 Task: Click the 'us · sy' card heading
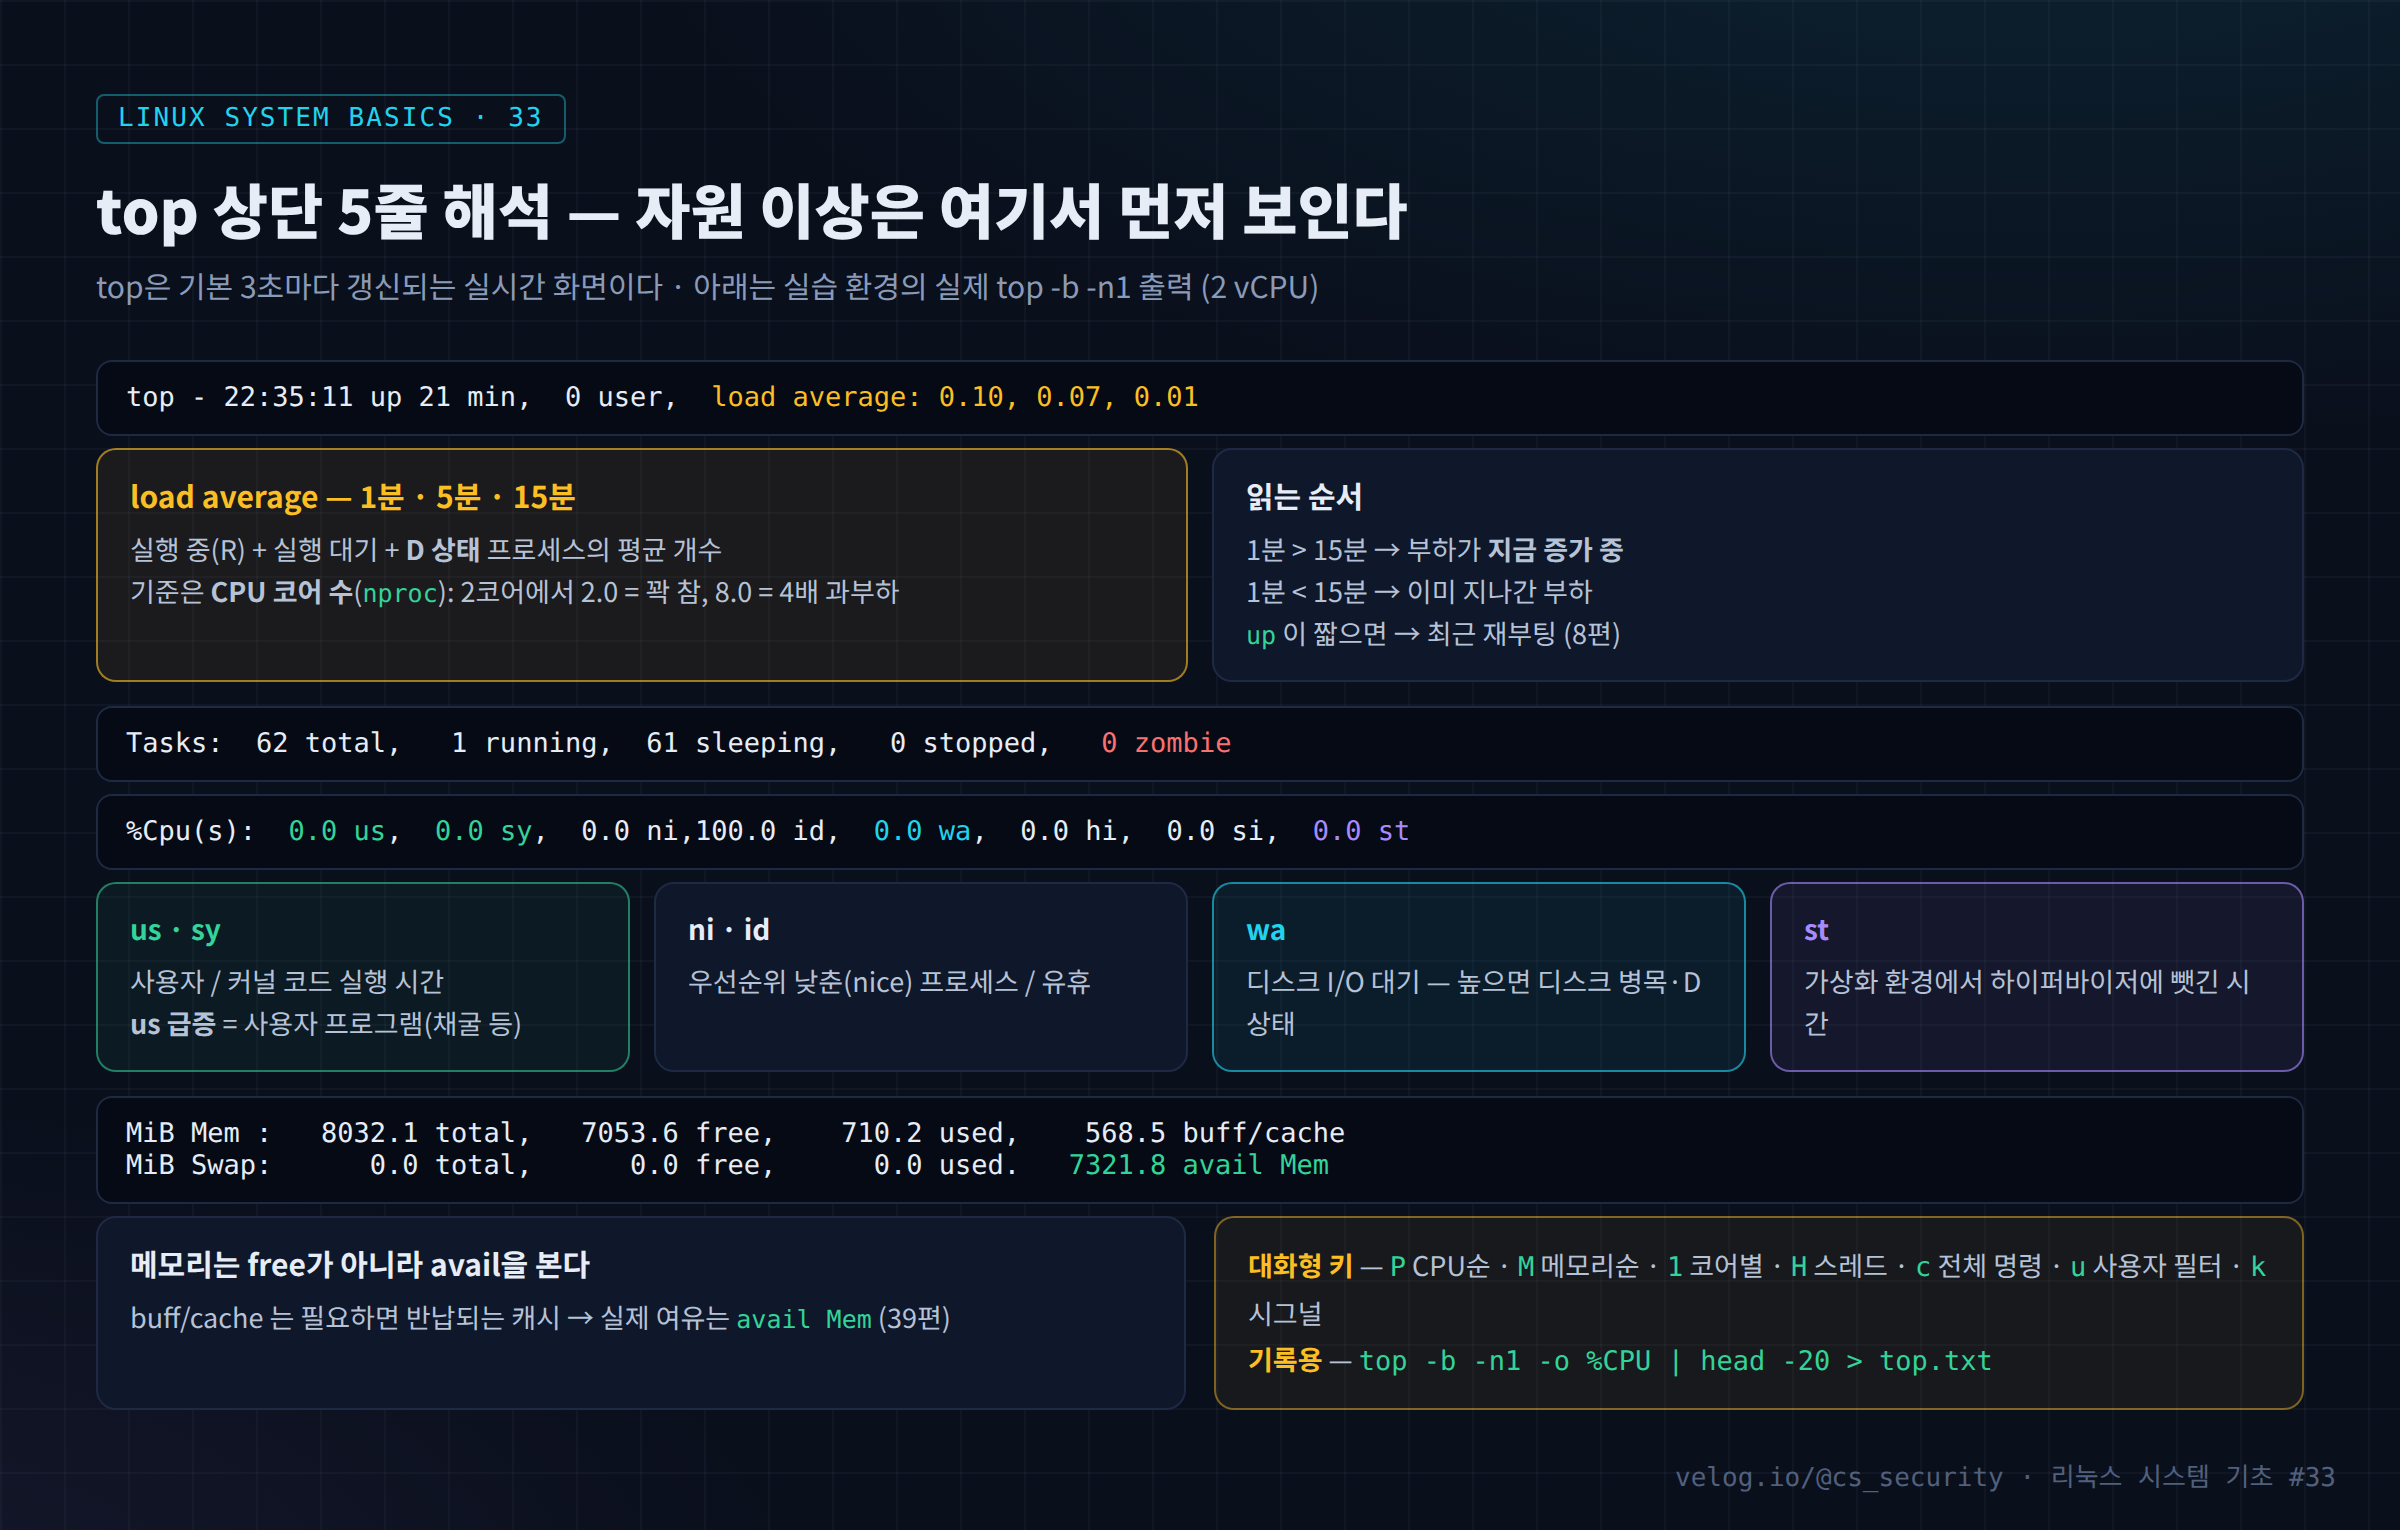point(176,930)
